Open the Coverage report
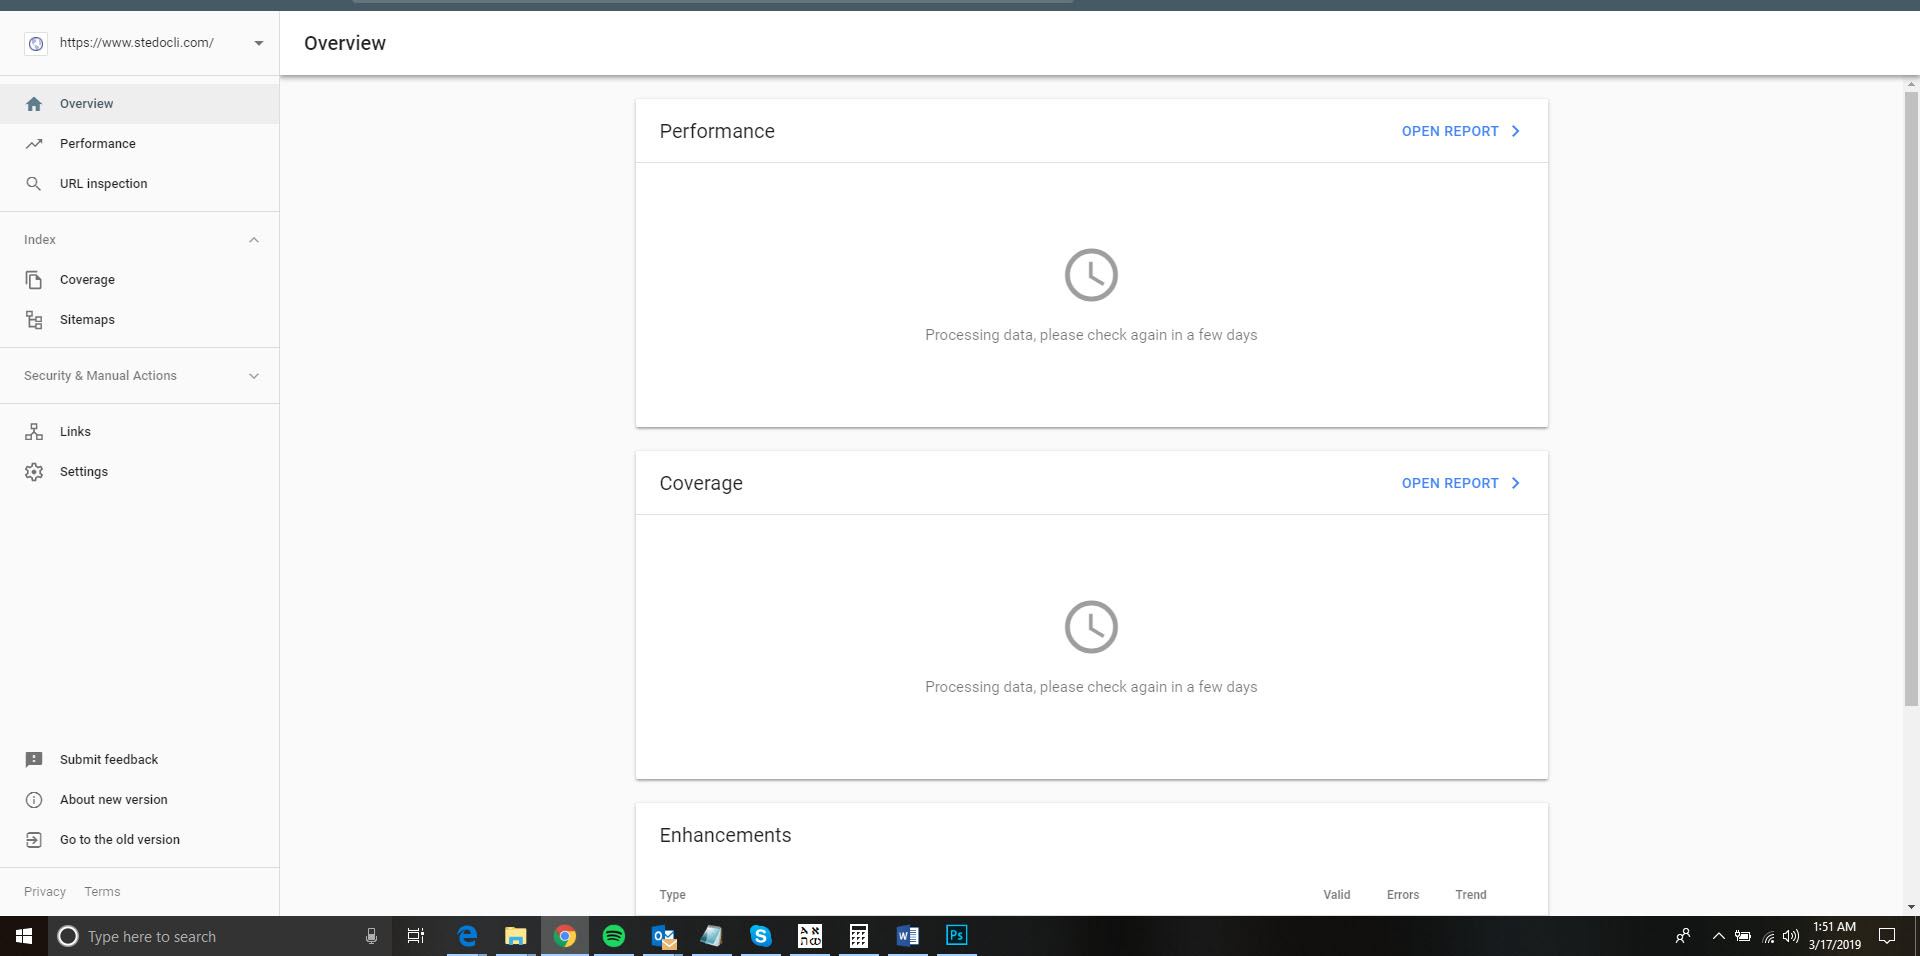Image resolution: width=1920 pixels, height=956 pixels. point(1449,483)
